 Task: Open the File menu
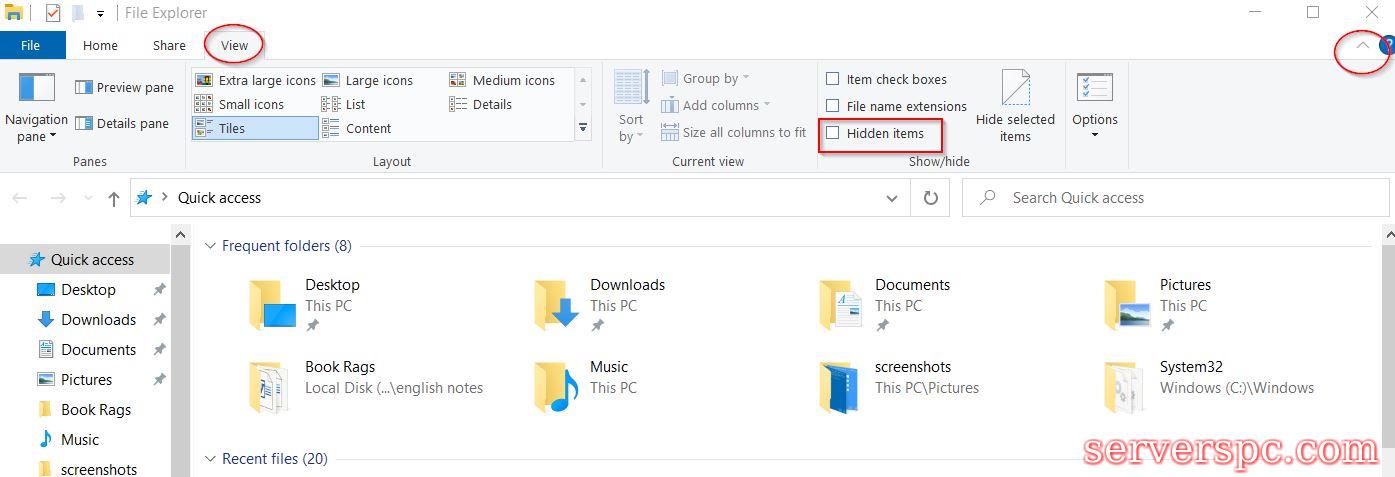coord(31,45)
